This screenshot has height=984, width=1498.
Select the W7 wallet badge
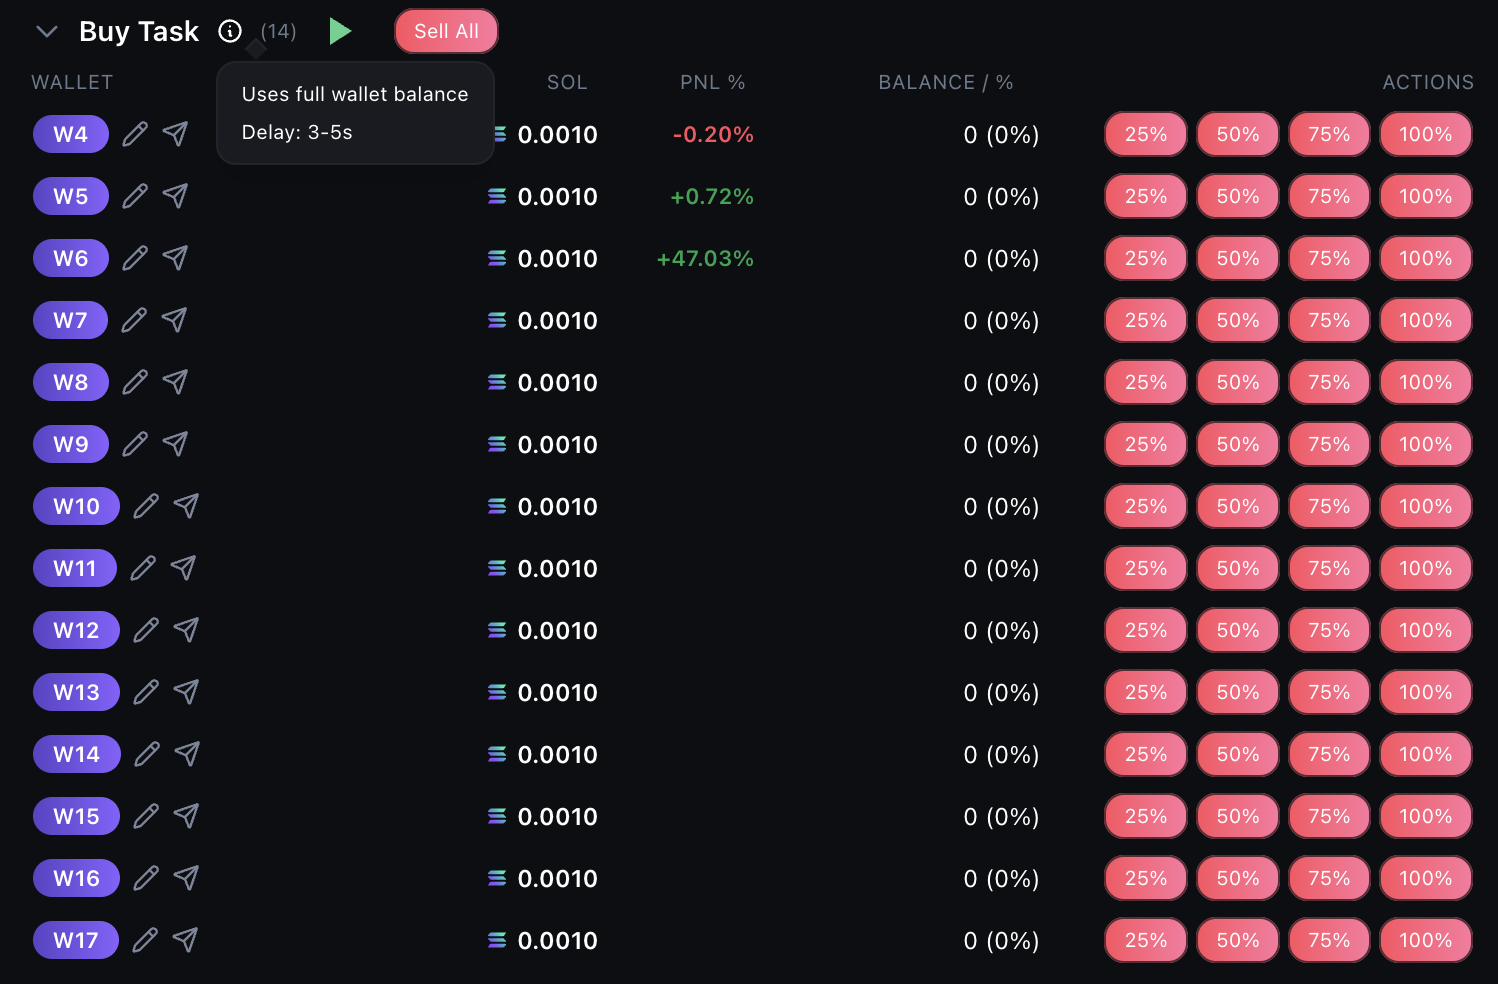click(70, 320)
